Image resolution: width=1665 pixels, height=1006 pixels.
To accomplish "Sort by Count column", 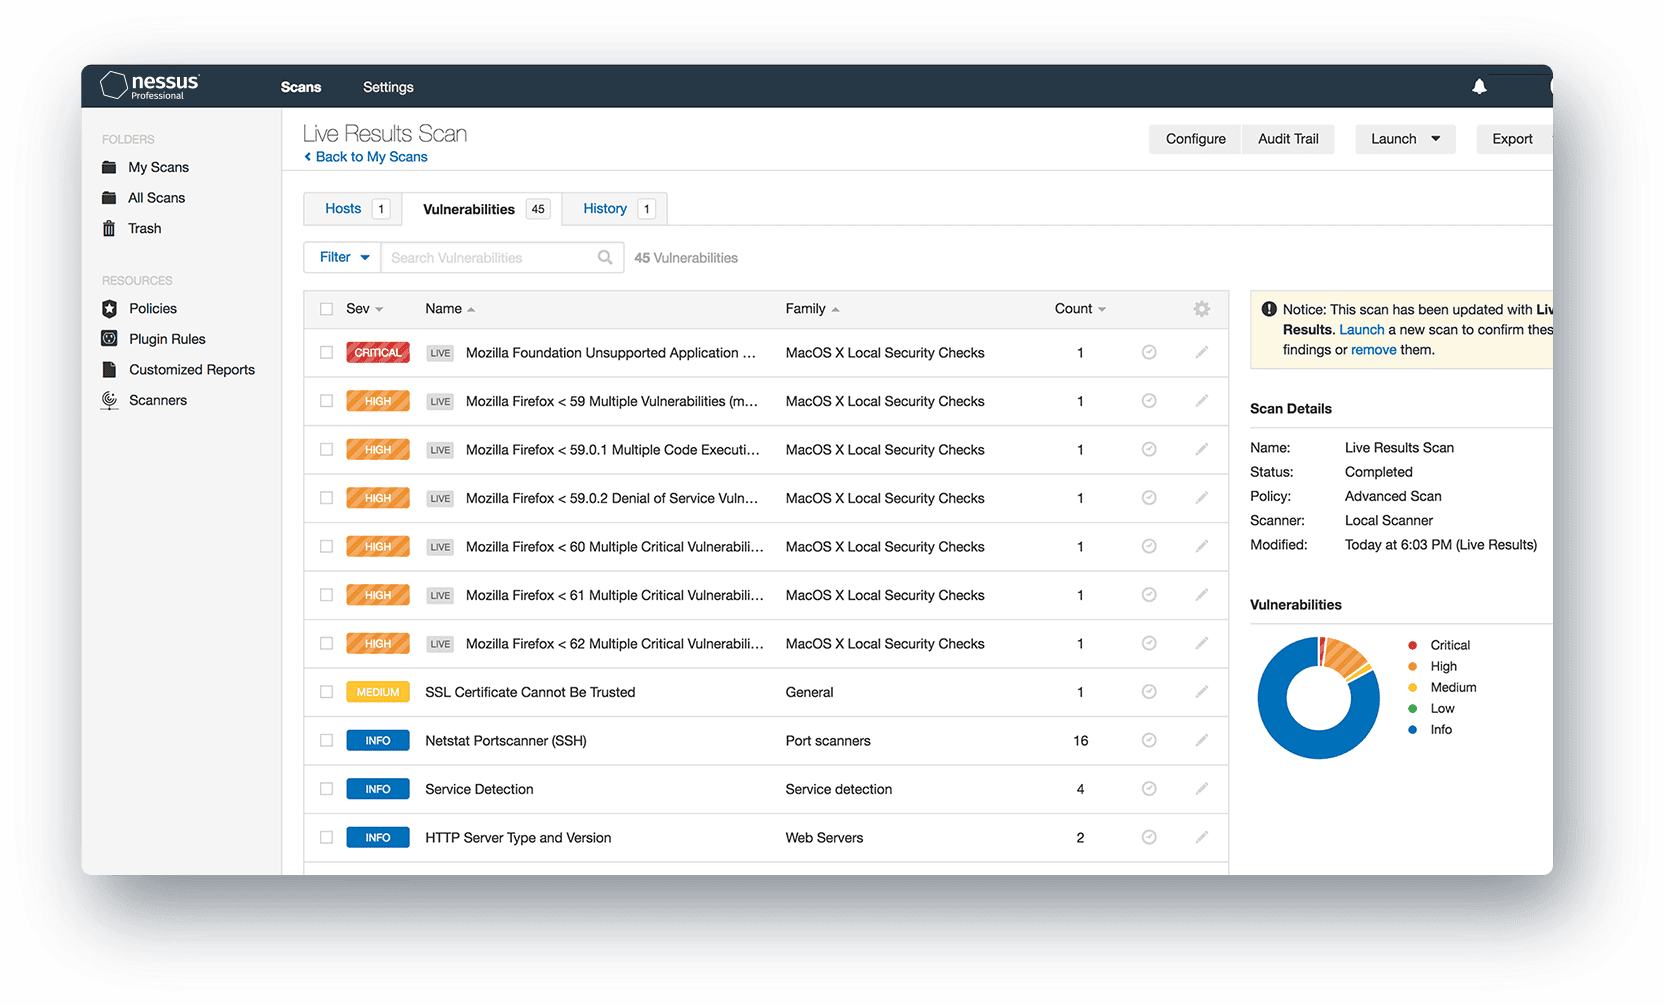I will click(x=1080, y=309).
